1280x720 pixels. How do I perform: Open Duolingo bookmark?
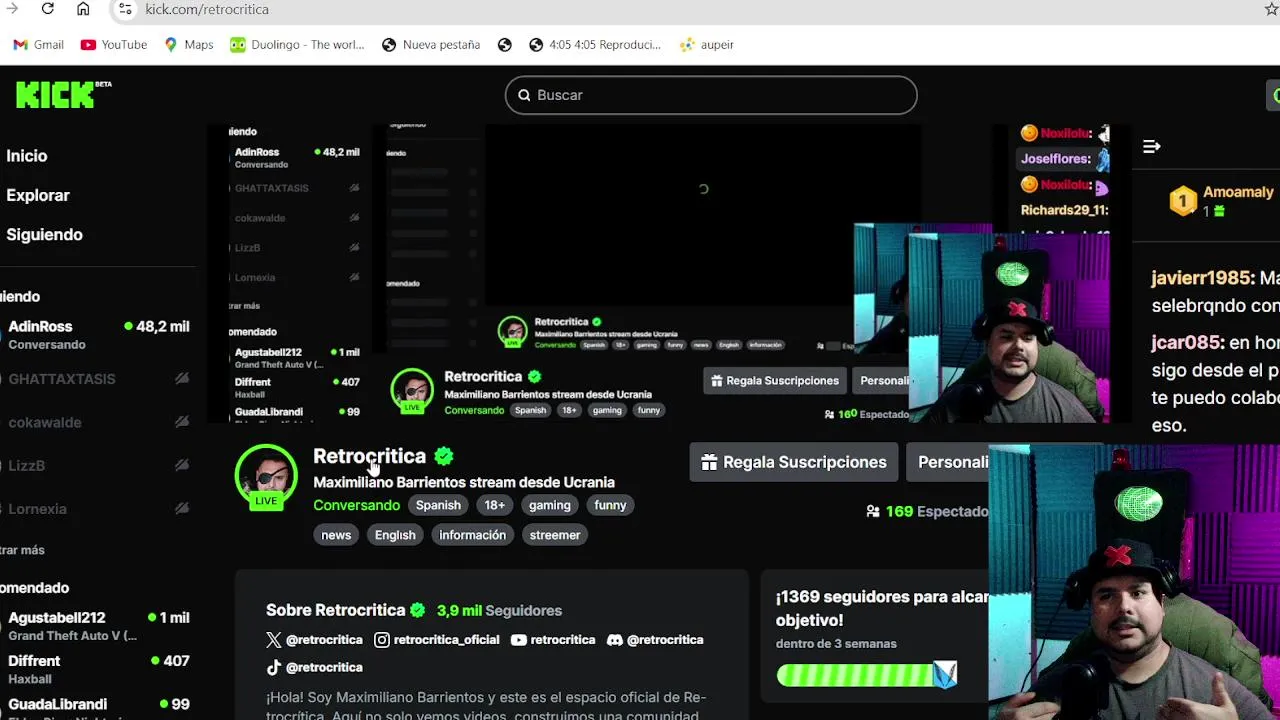[297, 45]
